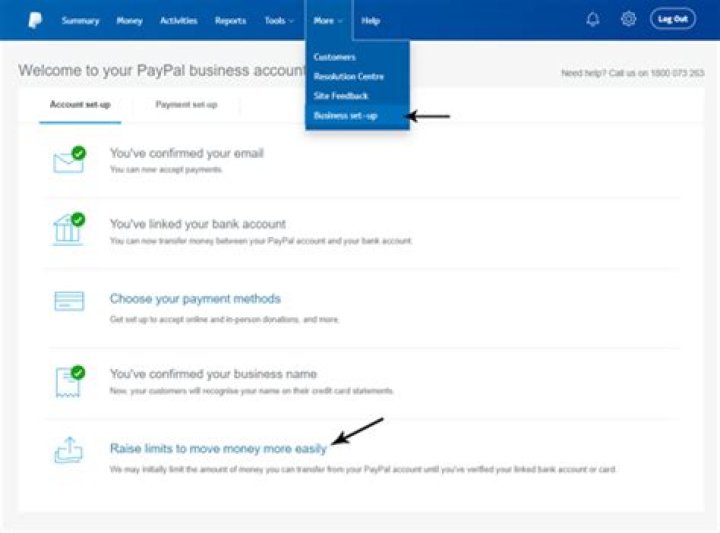Click You've linked your bank account heading
Screen dimensions: 720x533
[x=197, y=224]
